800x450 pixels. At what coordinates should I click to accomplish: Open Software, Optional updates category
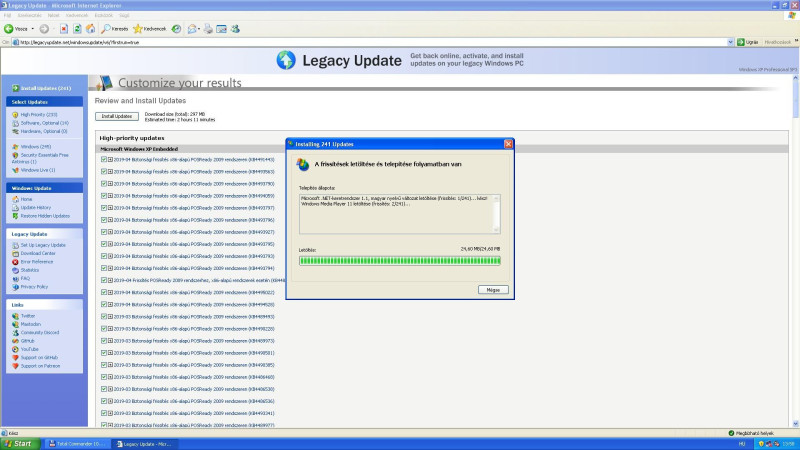click(44, 123)
